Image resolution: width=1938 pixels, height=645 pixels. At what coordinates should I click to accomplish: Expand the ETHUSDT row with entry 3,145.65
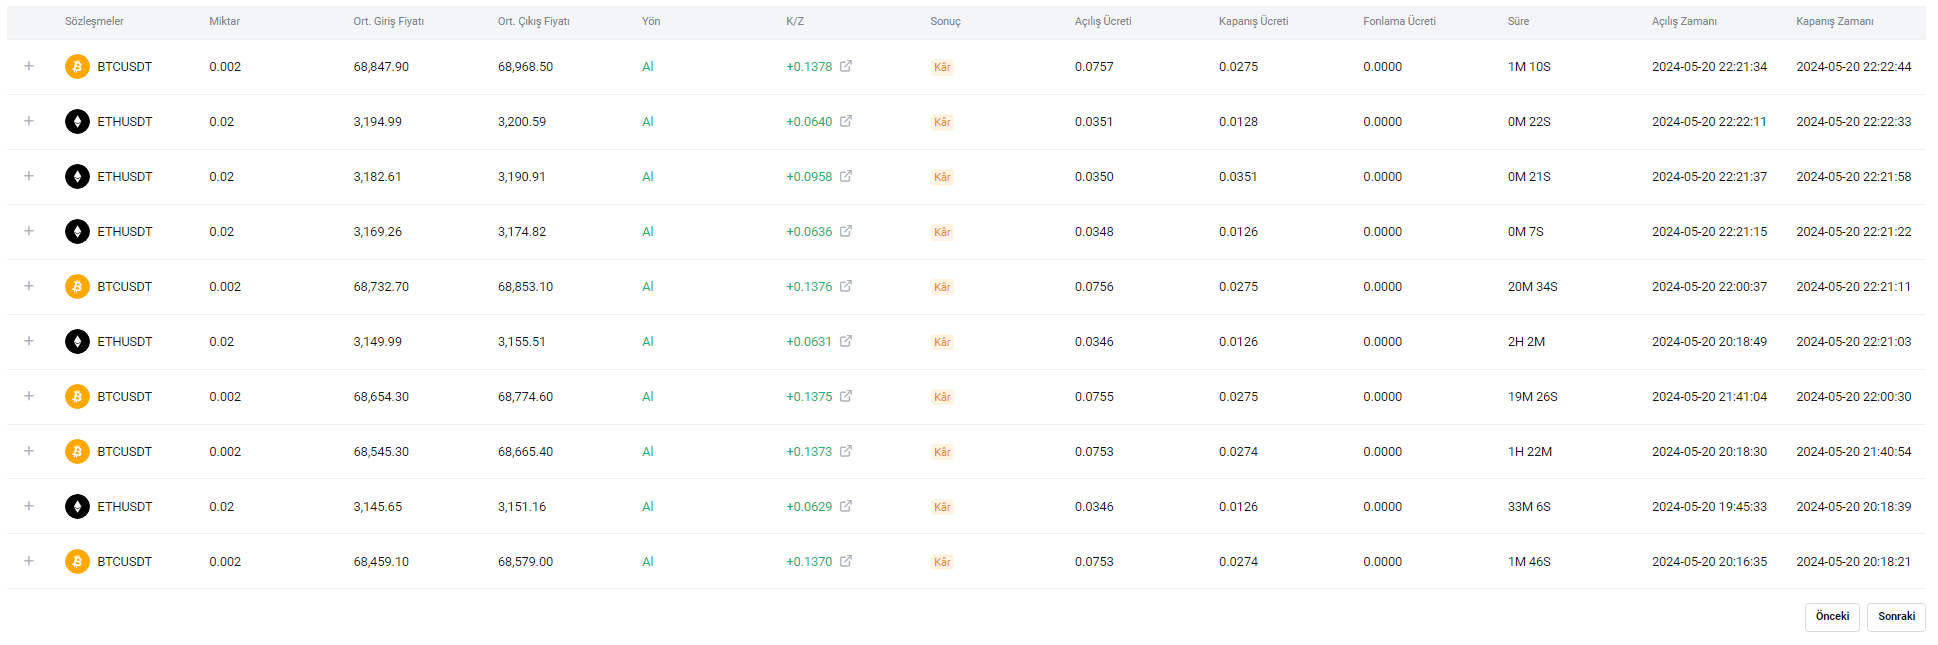[x=29, y=506]
